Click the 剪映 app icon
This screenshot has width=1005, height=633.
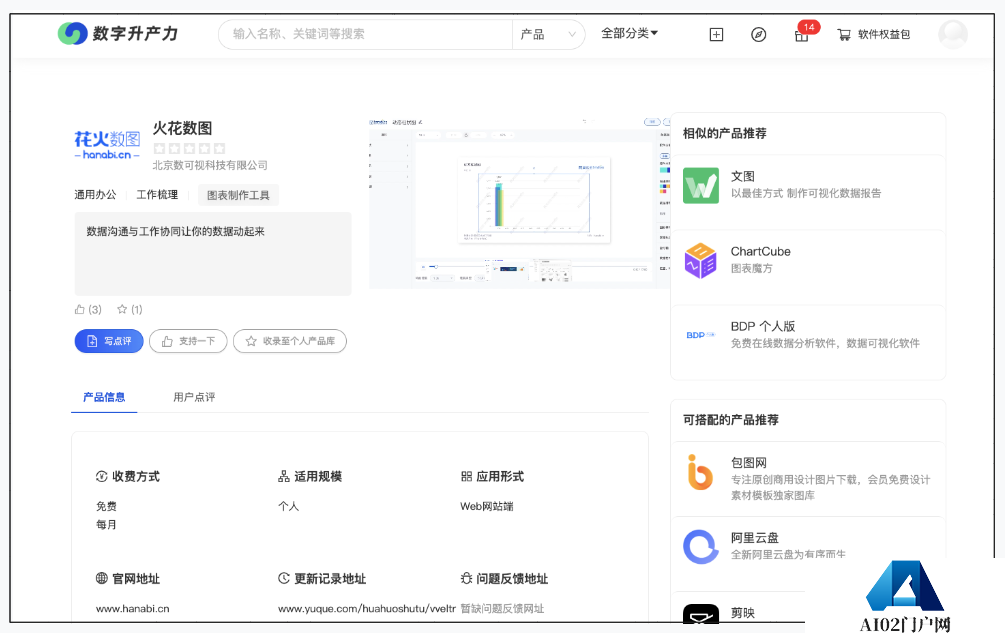click(701, 614)
